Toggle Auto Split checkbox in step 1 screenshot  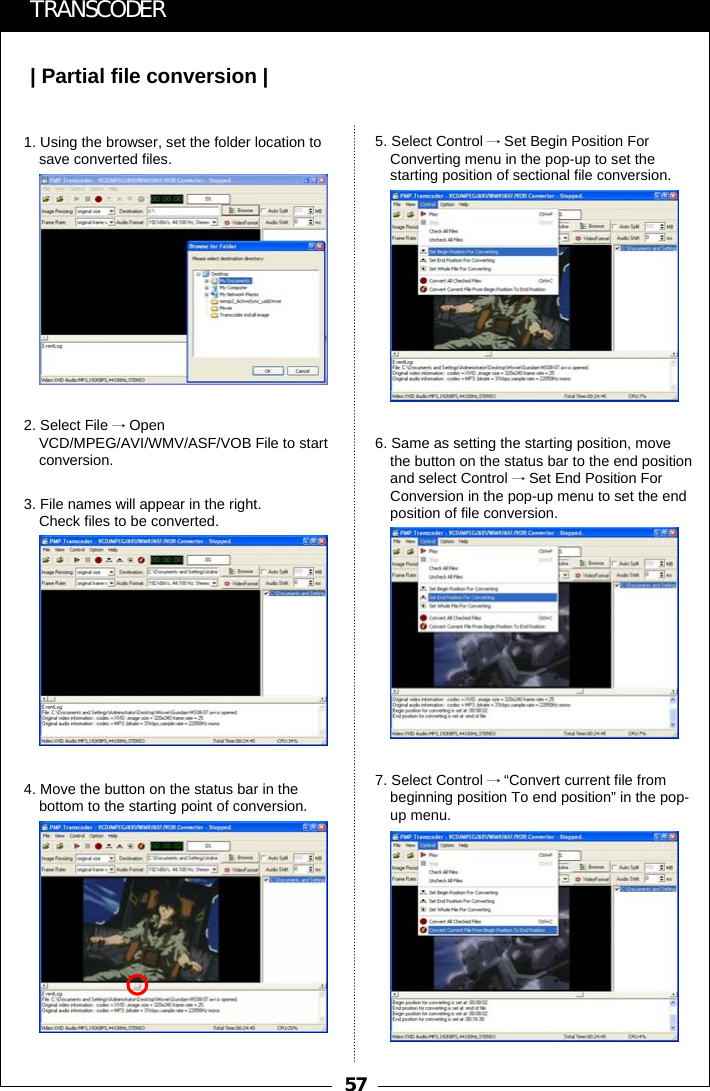point(263,211)
